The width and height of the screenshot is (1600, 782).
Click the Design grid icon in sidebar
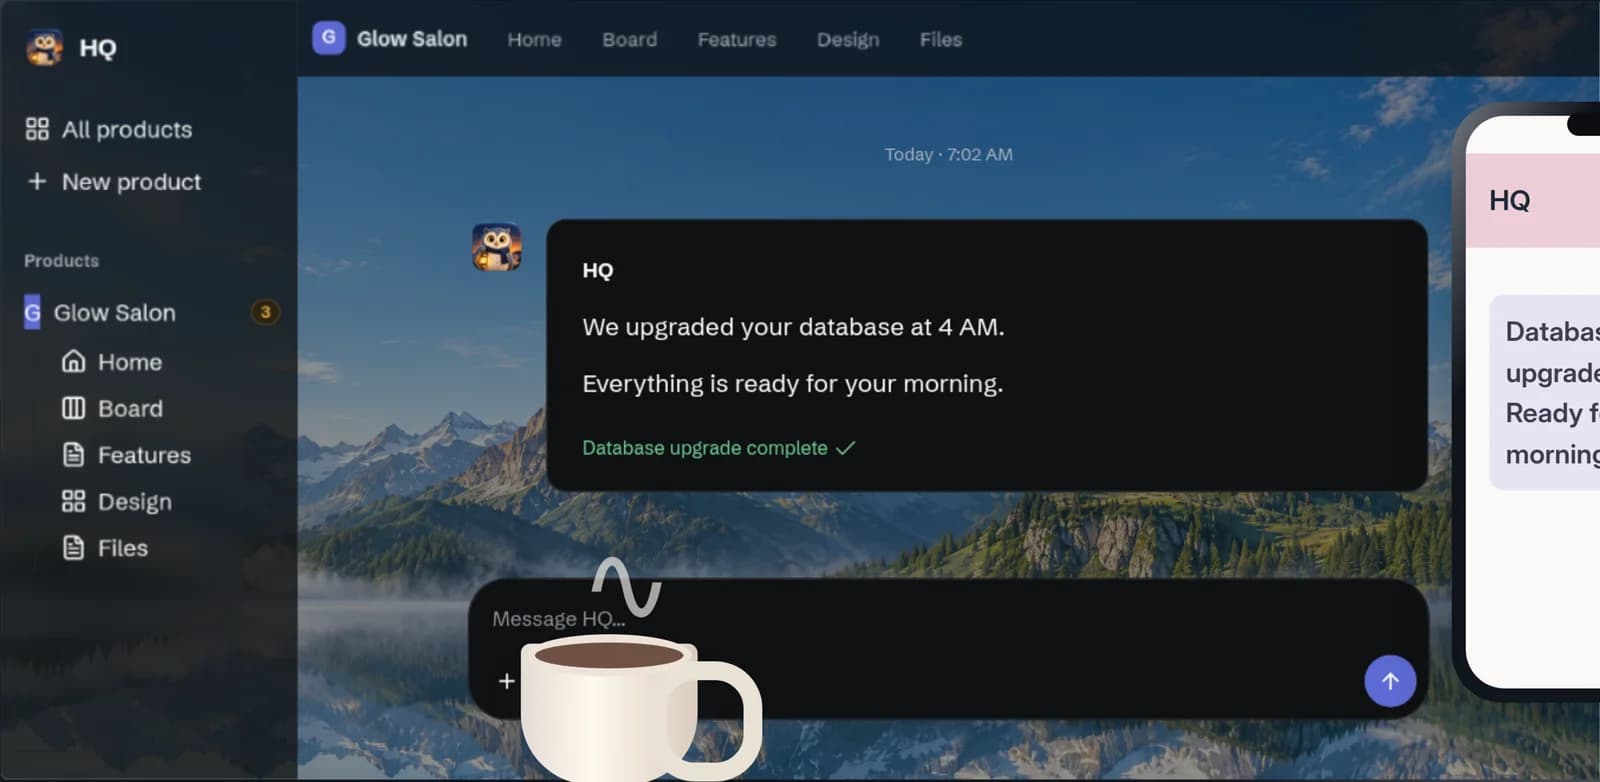(74, 501)
